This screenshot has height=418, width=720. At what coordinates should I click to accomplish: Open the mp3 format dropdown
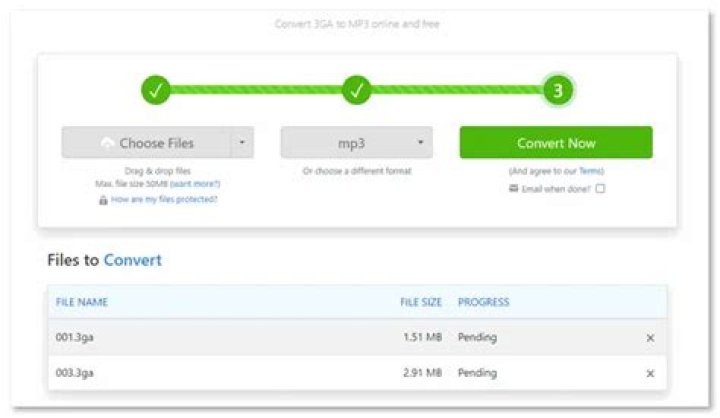click(x=356, y=143)
